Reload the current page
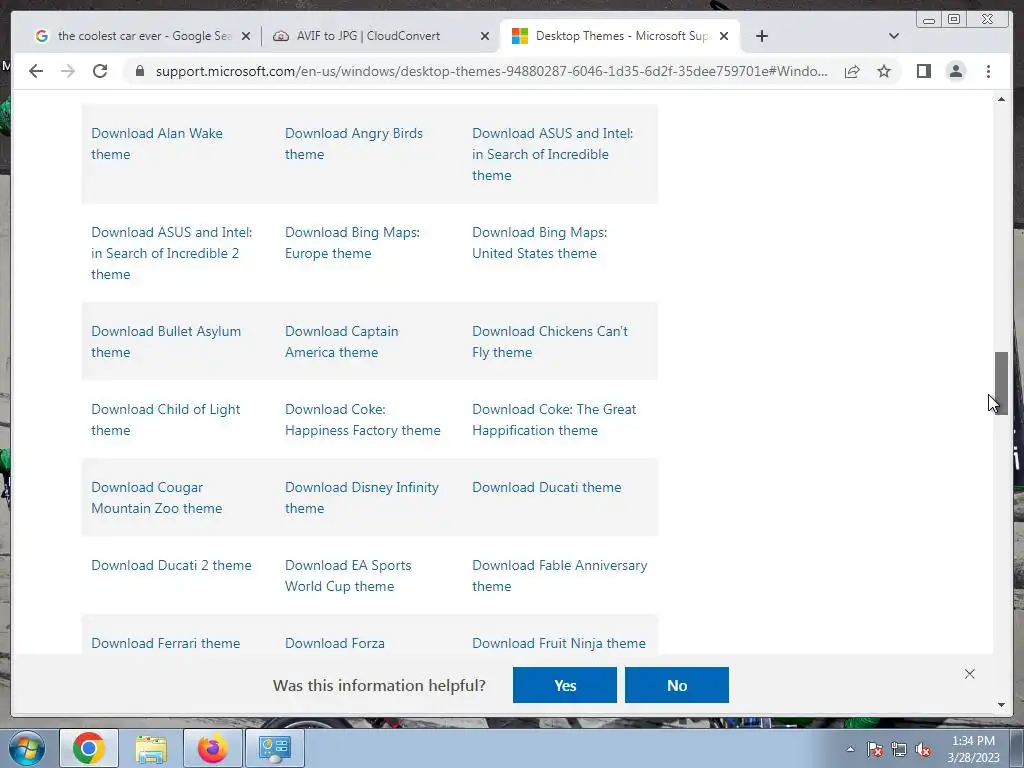Viewport: 1024px width, 768px height. 100,71
